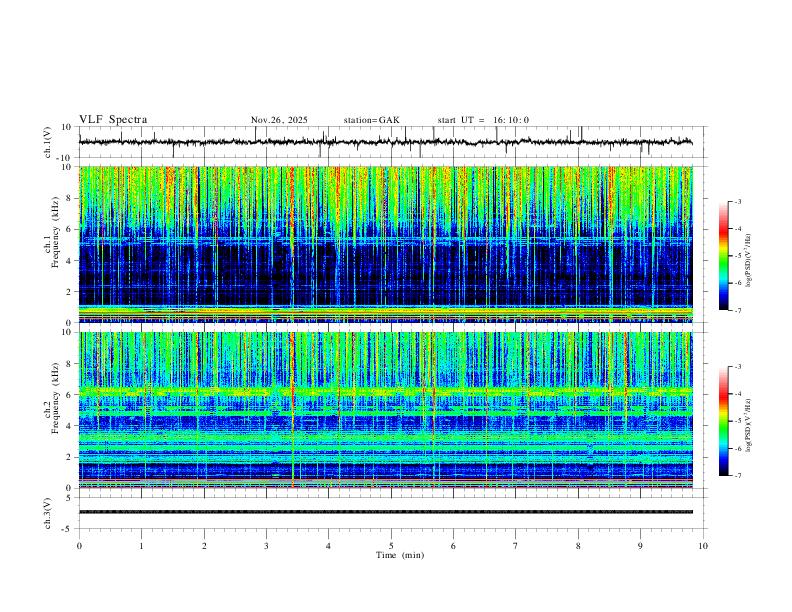Click the 'ch.3(V)' axis label
The image size is (792, 612).
48,513
